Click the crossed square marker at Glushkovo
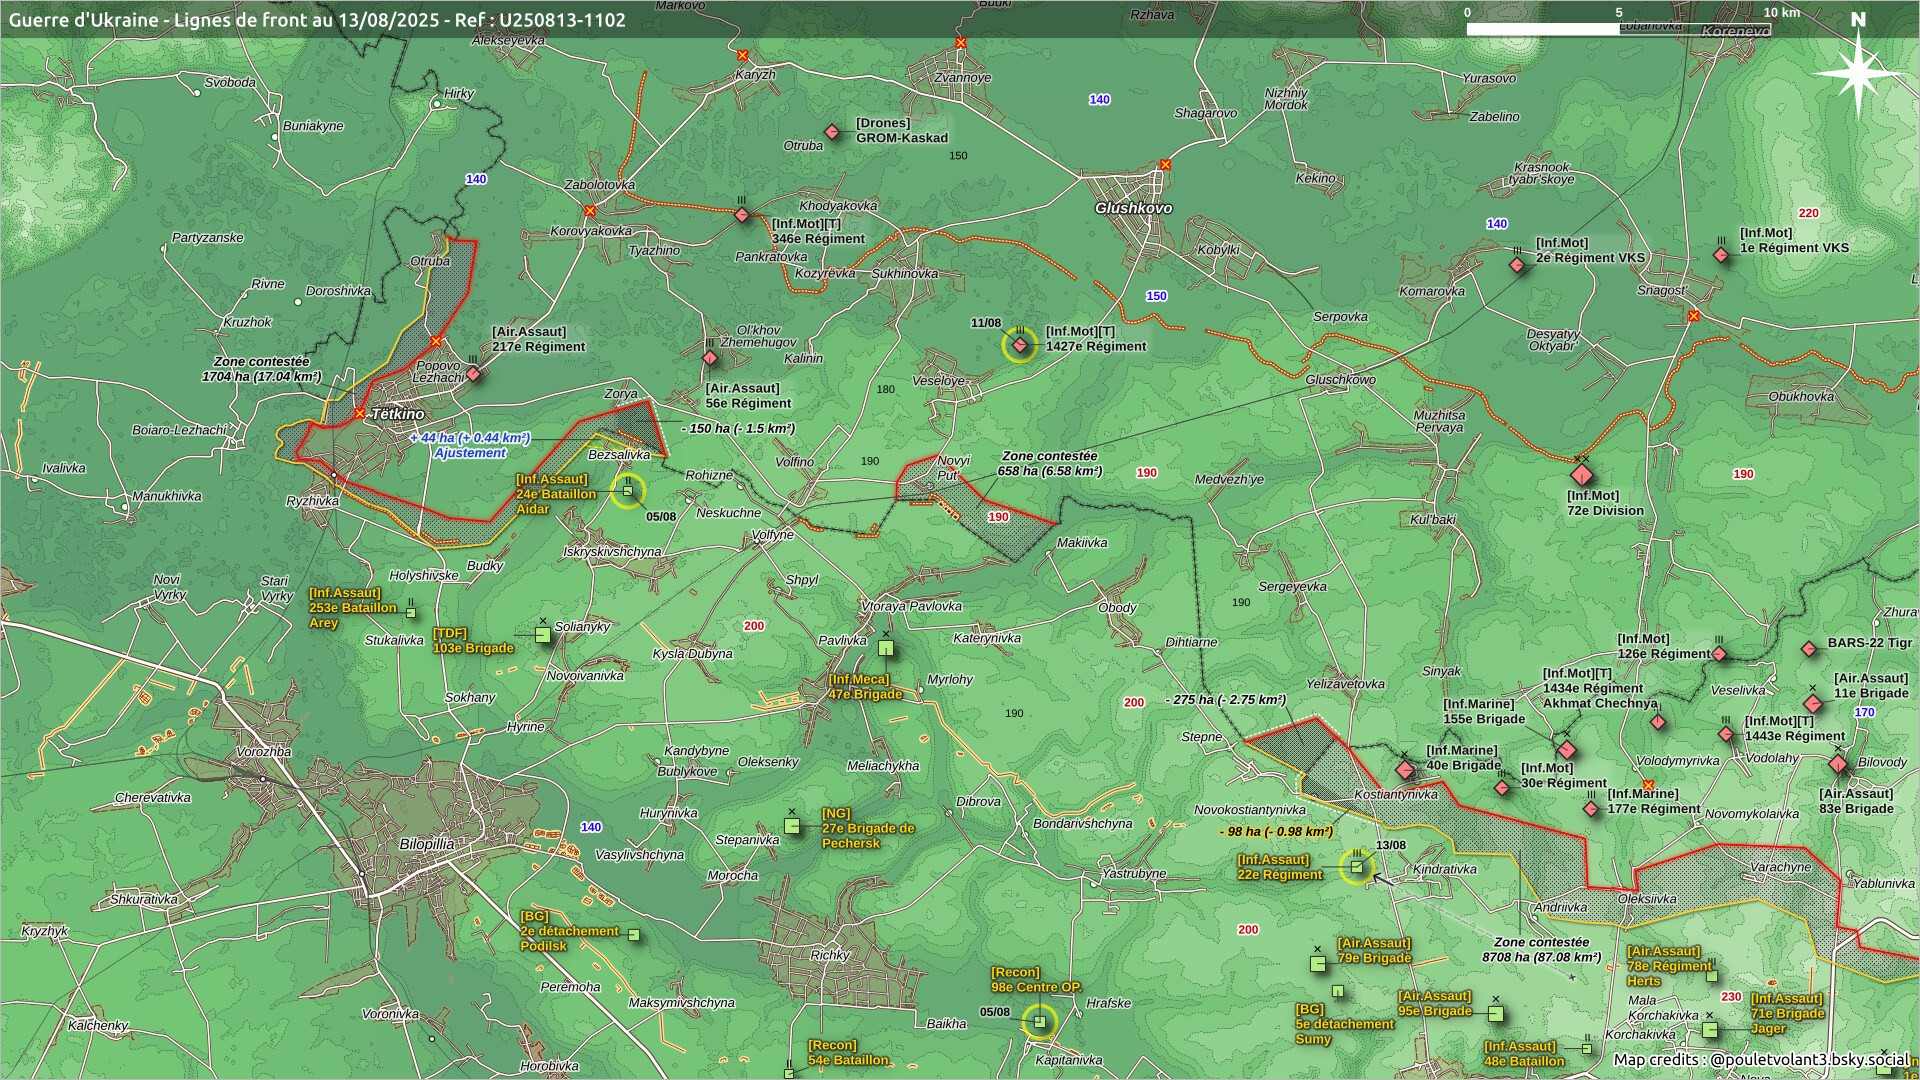Image resolution: width=1920 pixels, height=1080 pixels. (x=1165, y=165)
